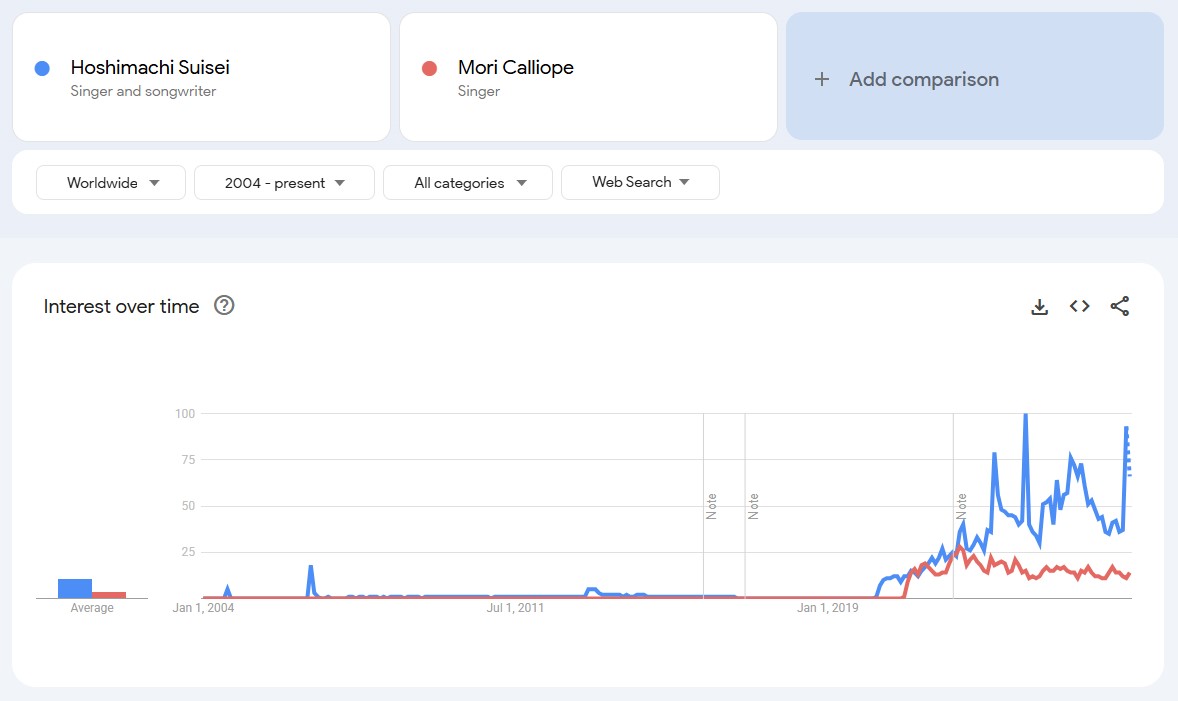Click the second Note marker on the chart

click(x=754, y=506)
